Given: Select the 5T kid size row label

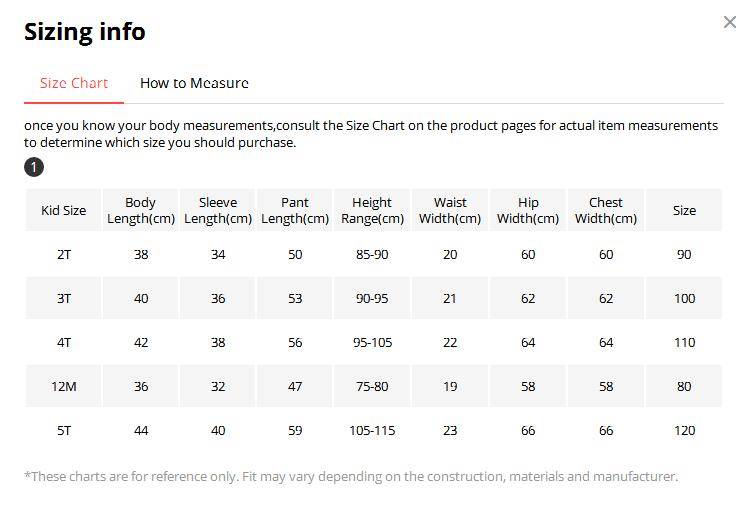Looking at the screenshot, I should 64,431.
